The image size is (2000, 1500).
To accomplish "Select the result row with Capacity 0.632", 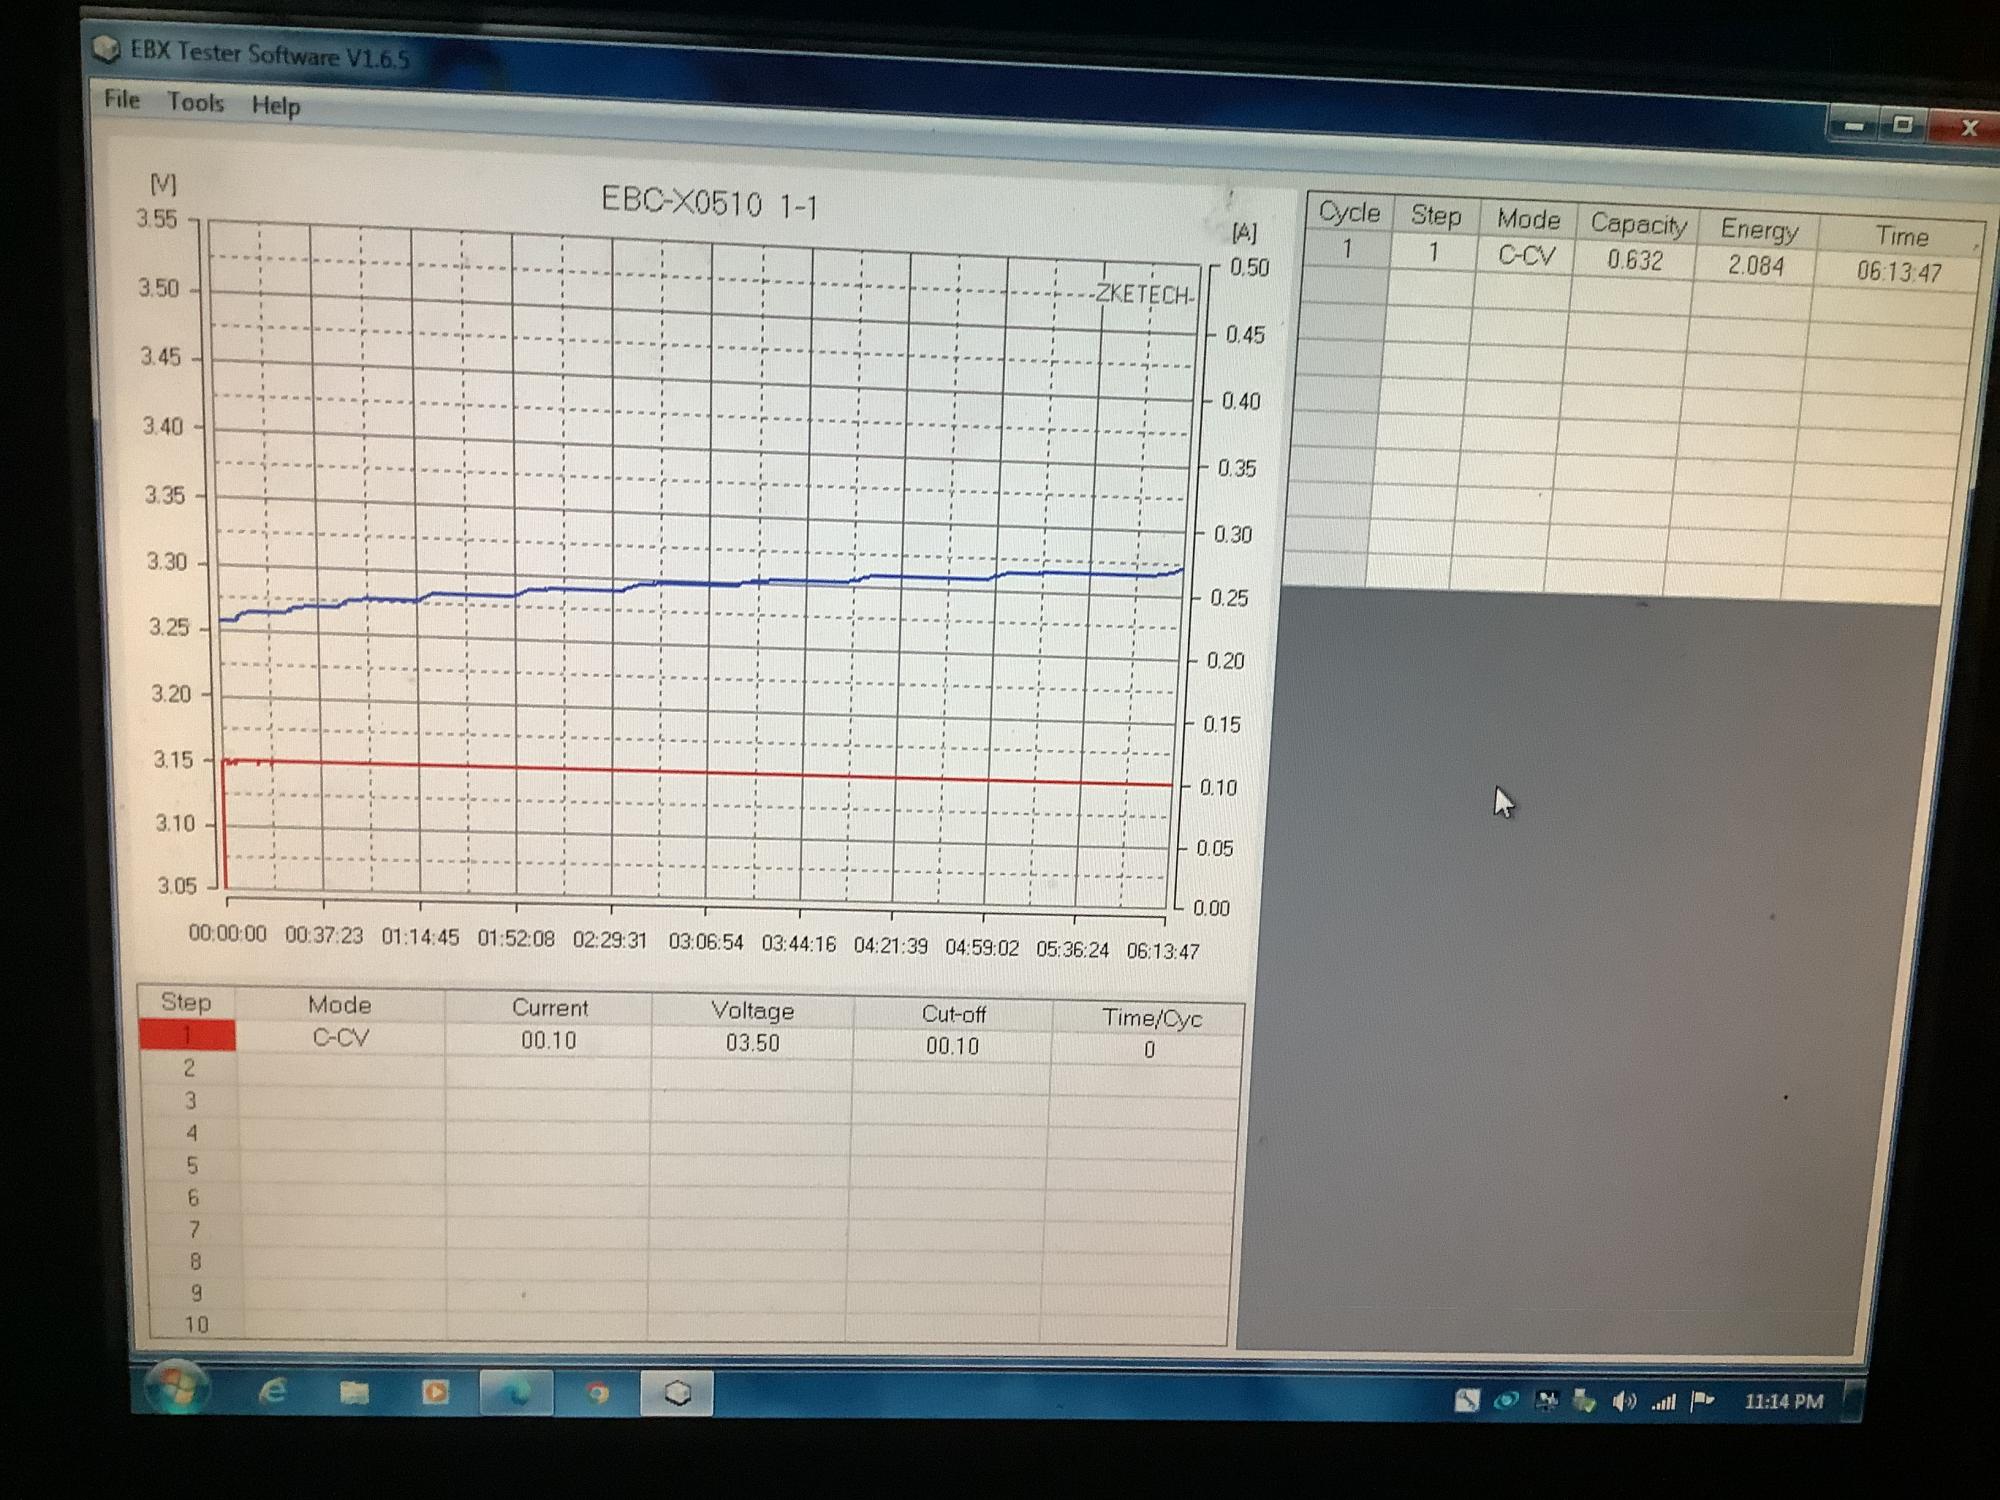I will 1635,261.
